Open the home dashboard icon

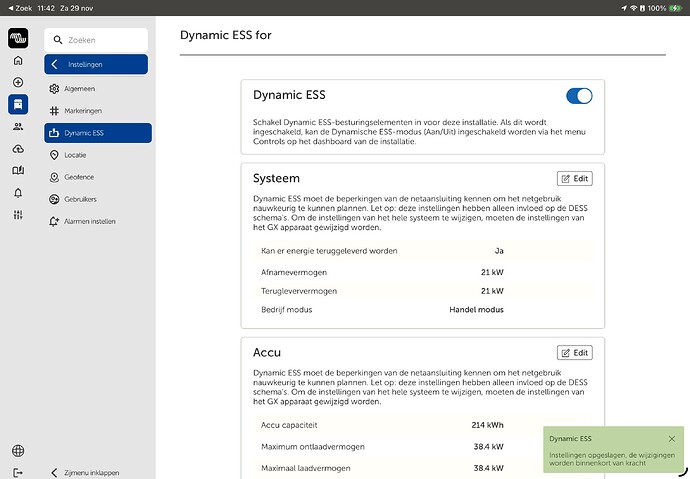click(18, 60)
